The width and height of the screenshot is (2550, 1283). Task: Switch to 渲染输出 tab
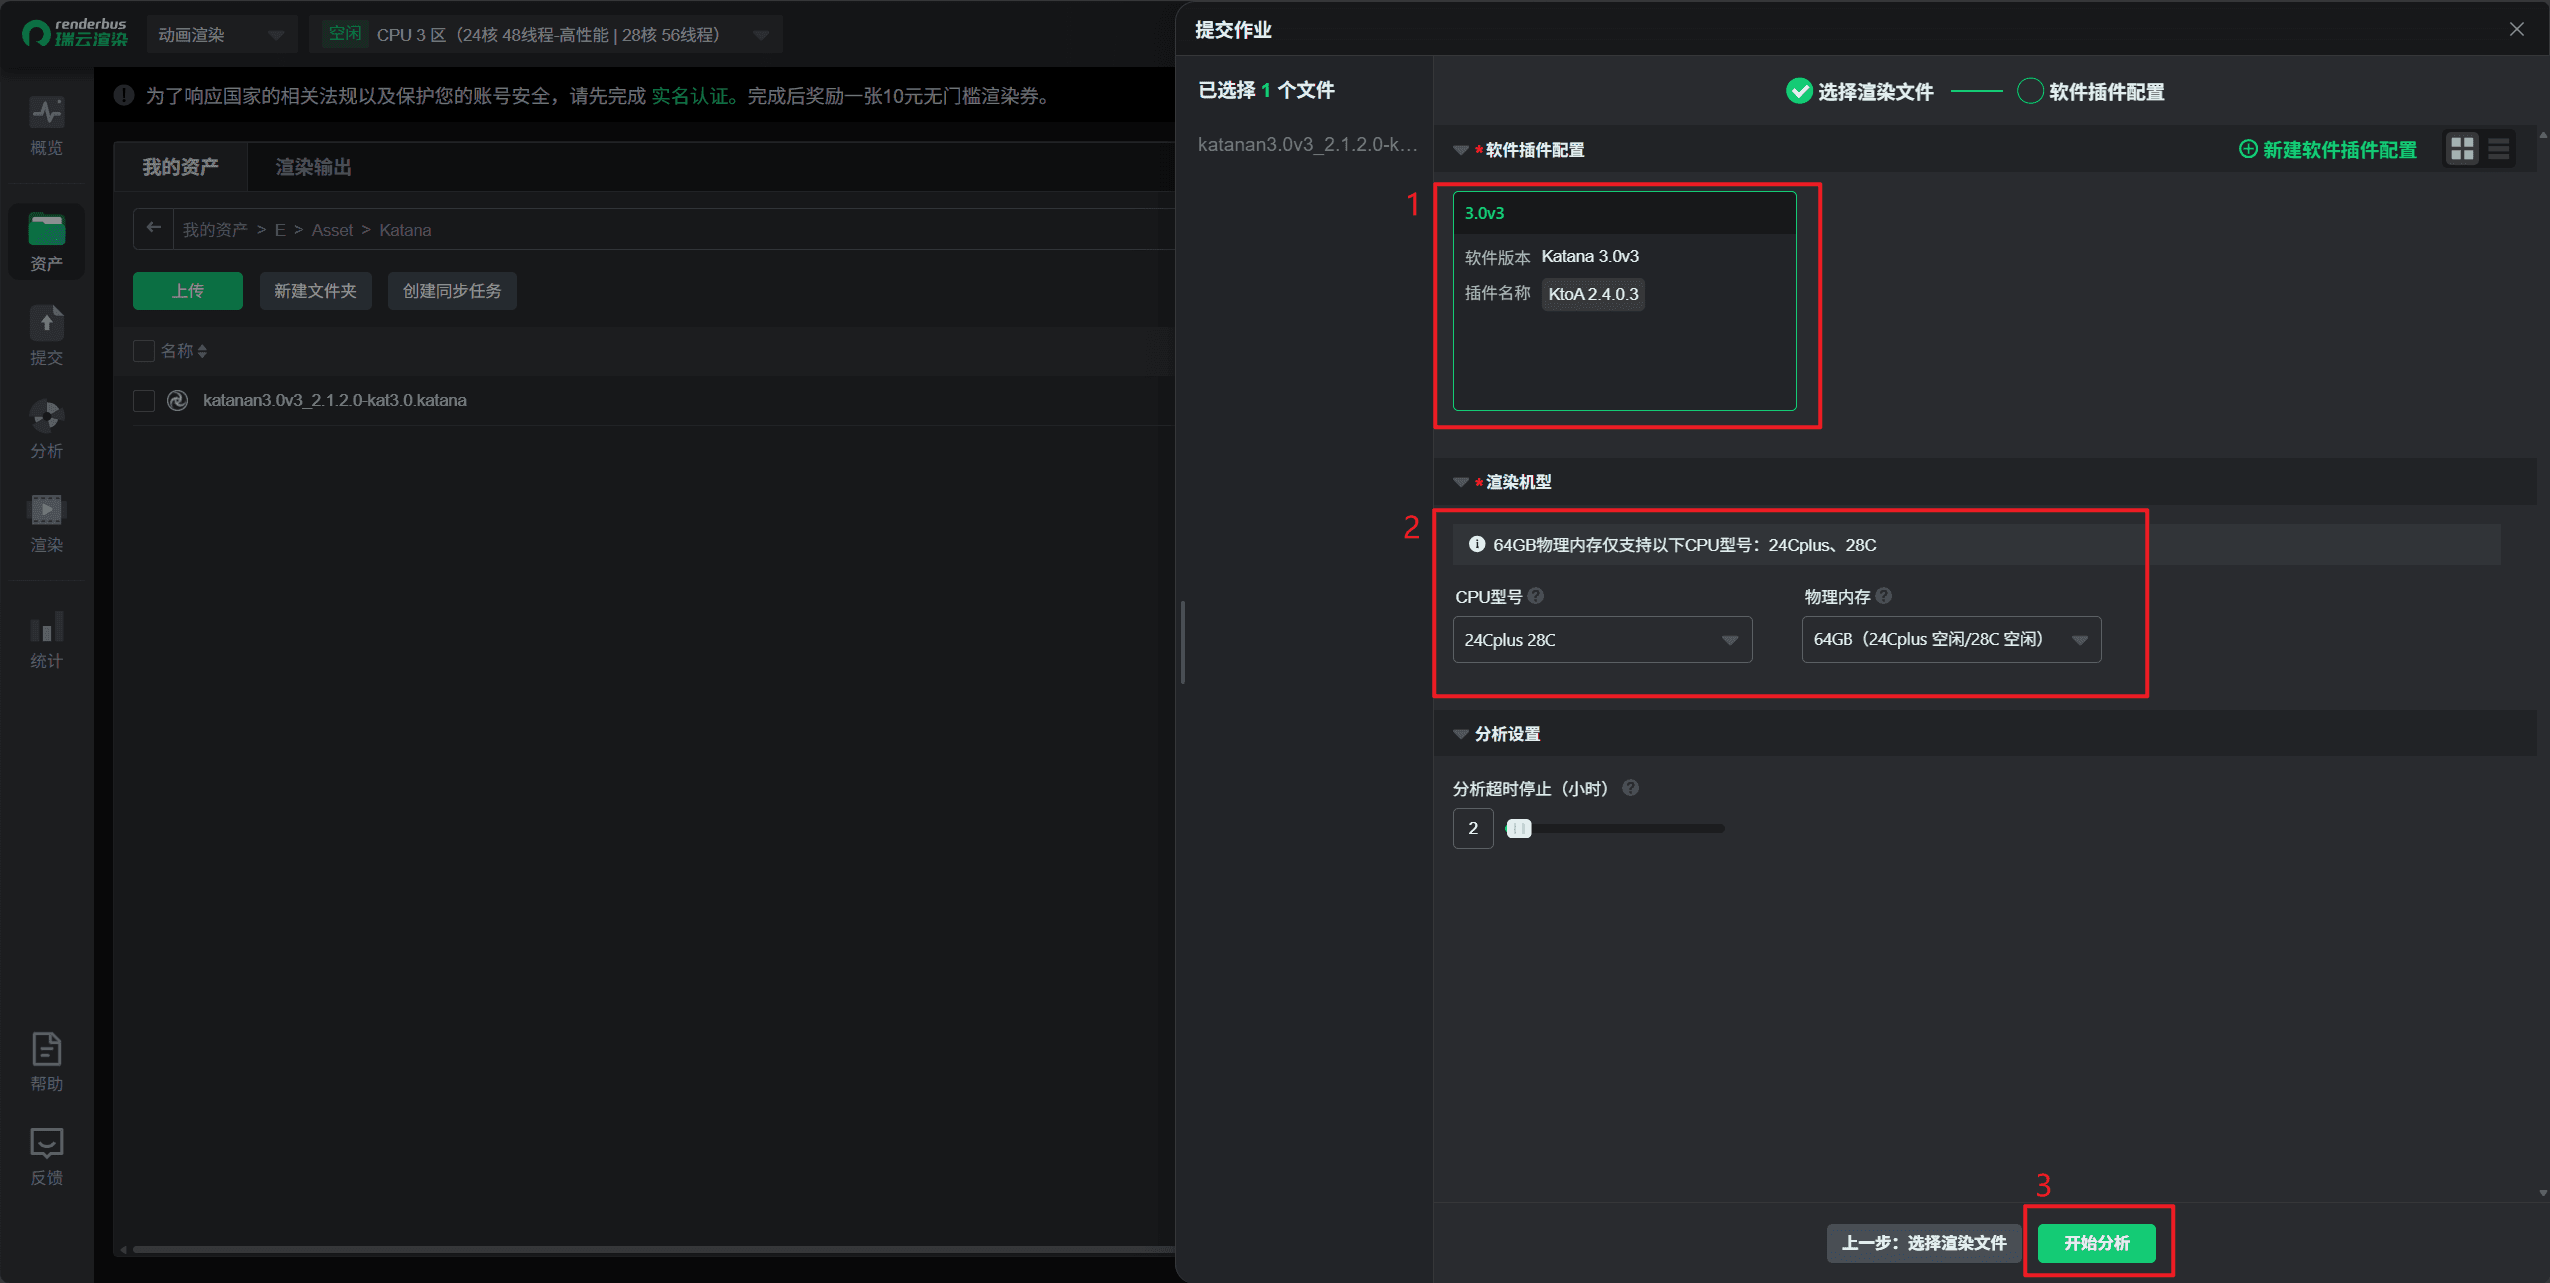[x=313, y=166]
